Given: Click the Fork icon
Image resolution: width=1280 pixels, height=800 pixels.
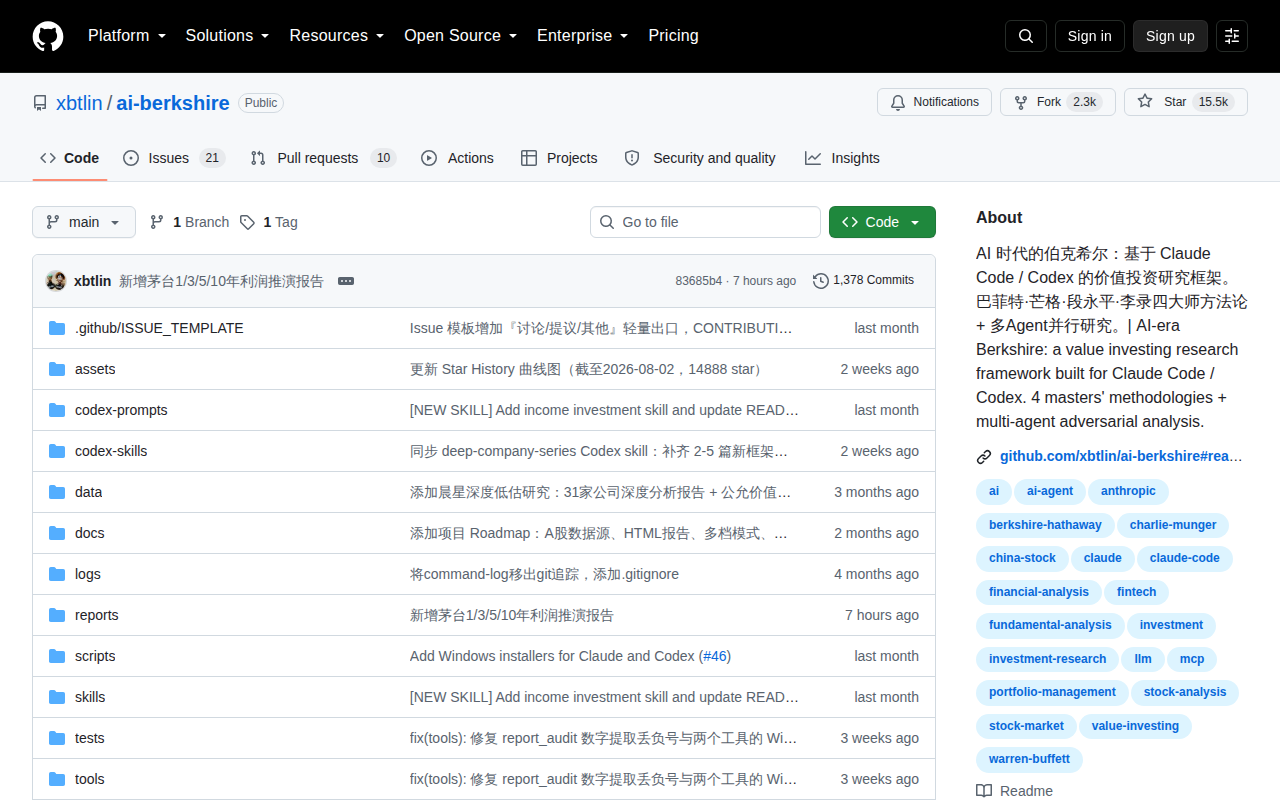Looking at the screenshot, I should pyautogui.click(x=1021, y=102).
